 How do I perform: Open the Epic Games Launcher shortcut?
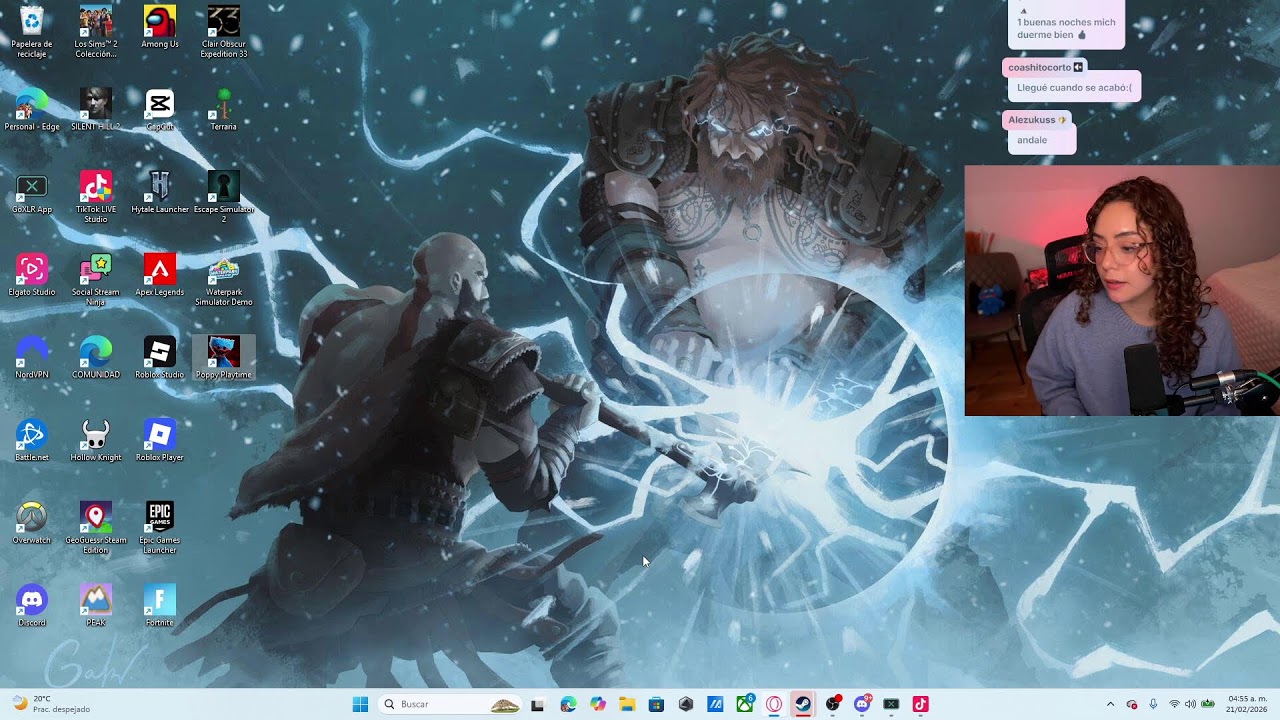(160, 528)
